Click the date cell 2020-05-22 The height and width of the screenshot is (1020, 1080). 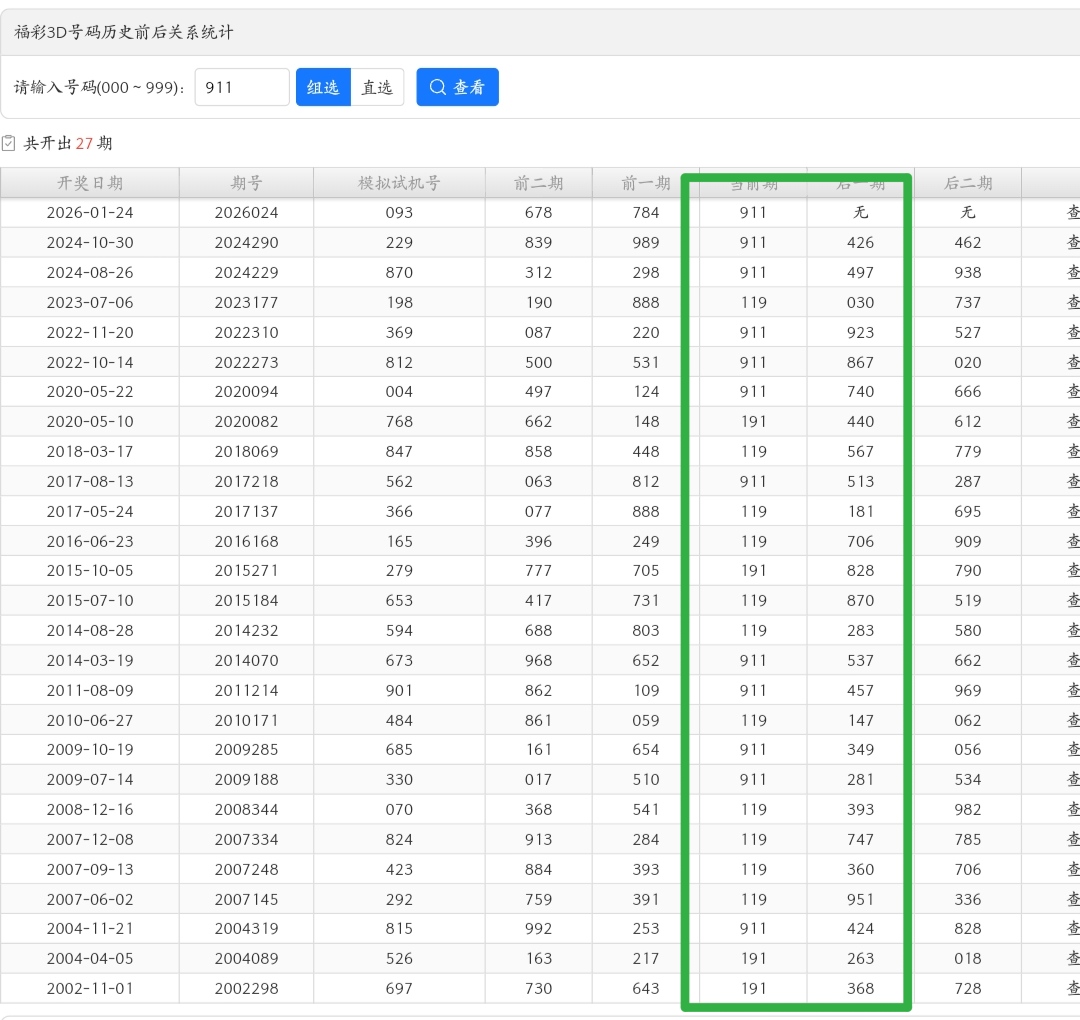[x=90, y=392]
